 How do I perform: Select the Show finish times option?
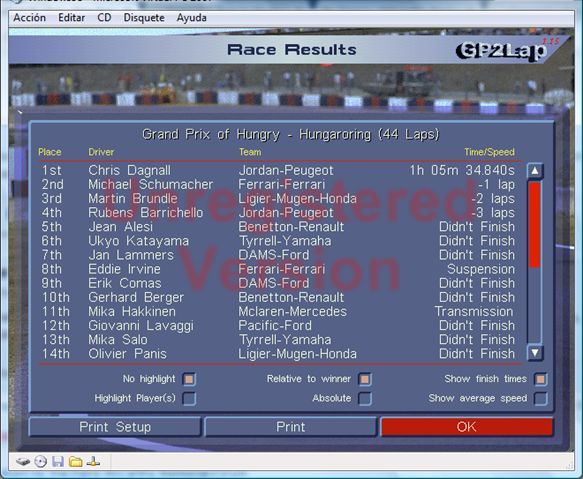[540, 379]
